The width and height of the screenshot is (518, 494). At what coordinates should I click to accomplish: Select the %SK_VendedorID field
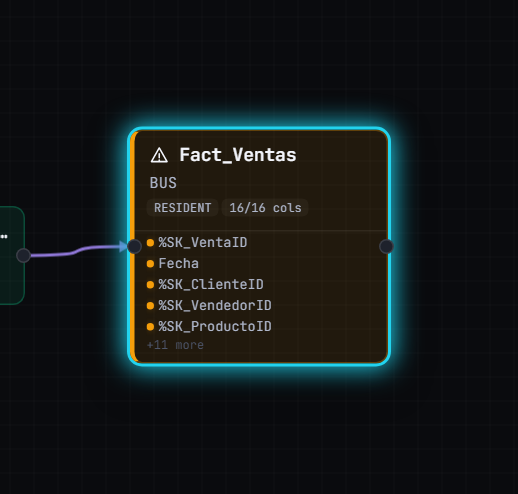point(215,305)
